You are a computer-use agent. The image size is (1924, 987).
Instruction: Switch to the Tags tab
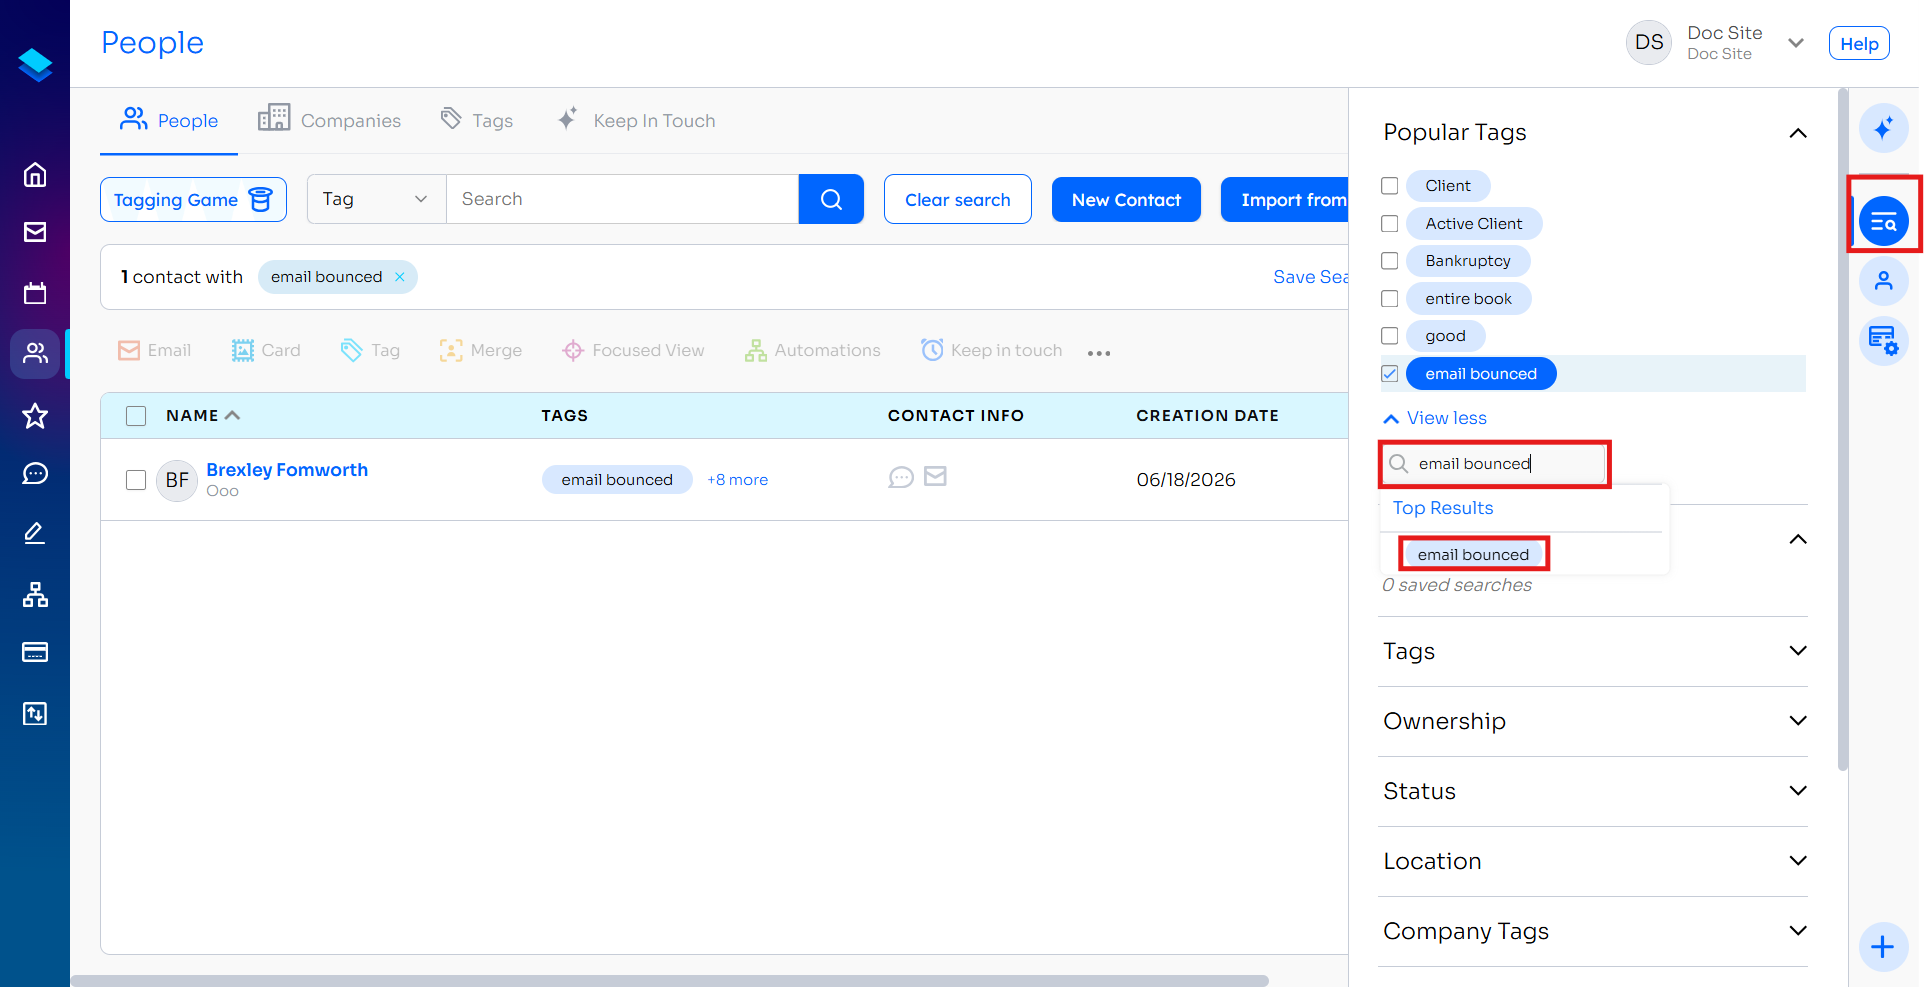tap(477, 121)
